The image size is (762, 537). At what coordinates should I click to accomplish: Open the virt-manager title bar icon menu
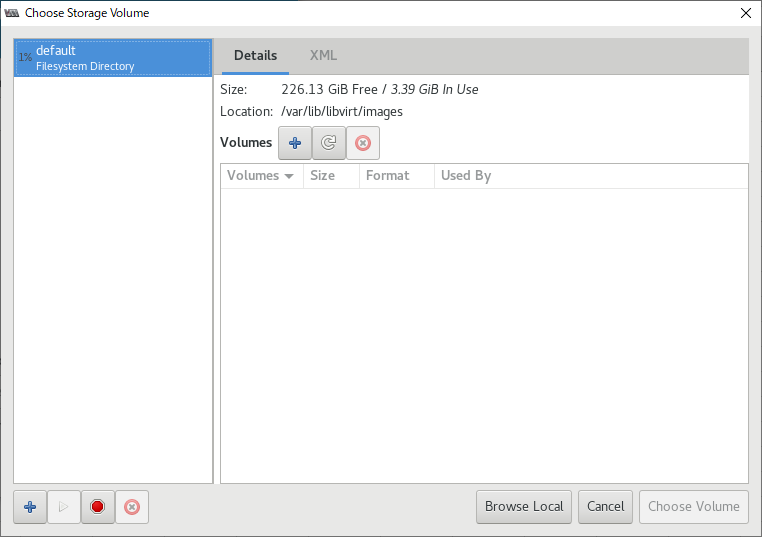click(12, 13)
